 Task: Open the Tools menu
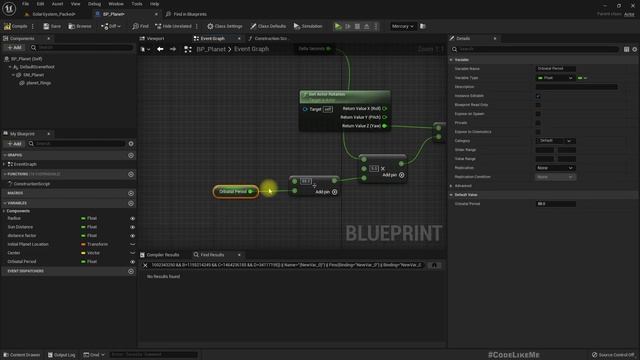pyautogui.click(x=137, y=4)
